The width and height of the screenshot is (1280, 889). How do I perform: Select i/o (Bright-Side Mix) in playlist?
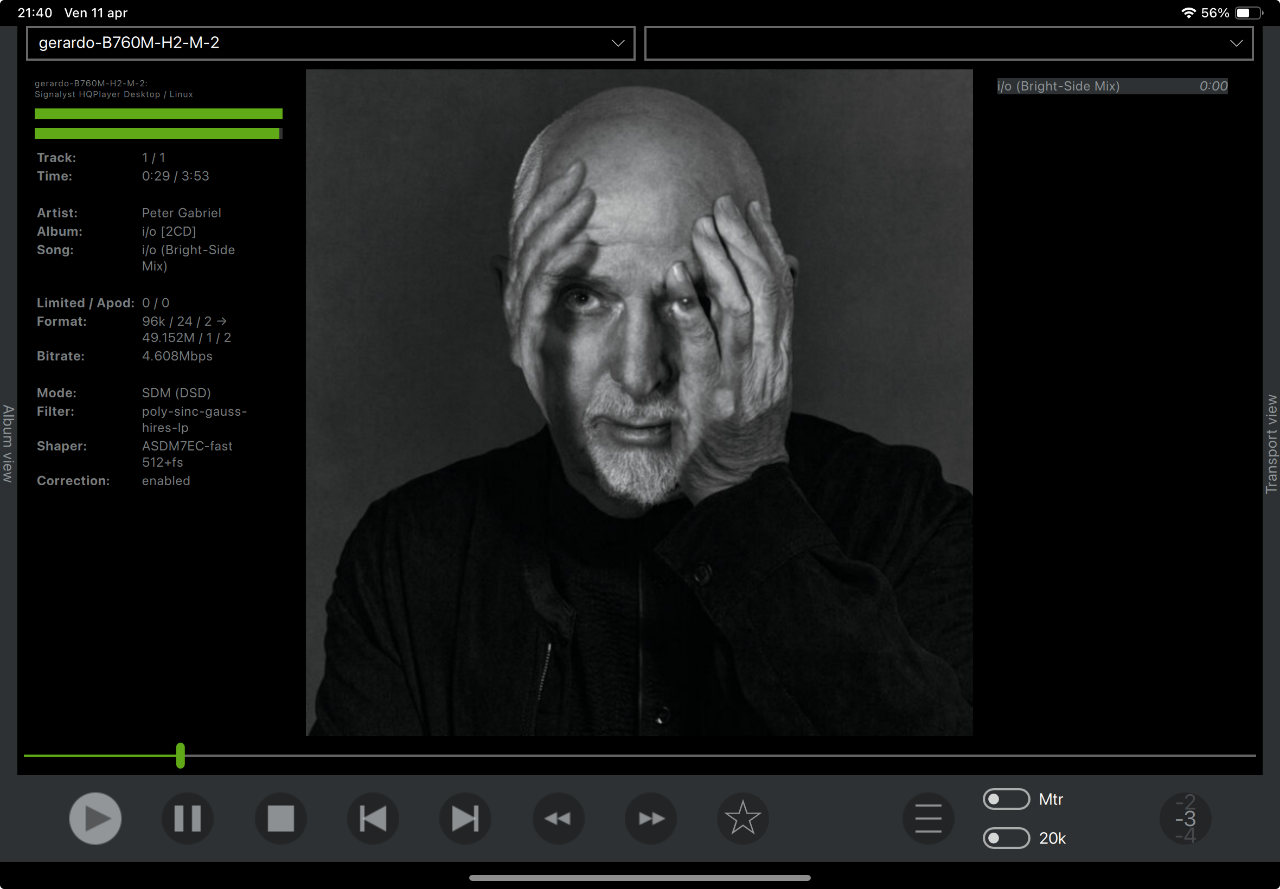(1112, 86)
